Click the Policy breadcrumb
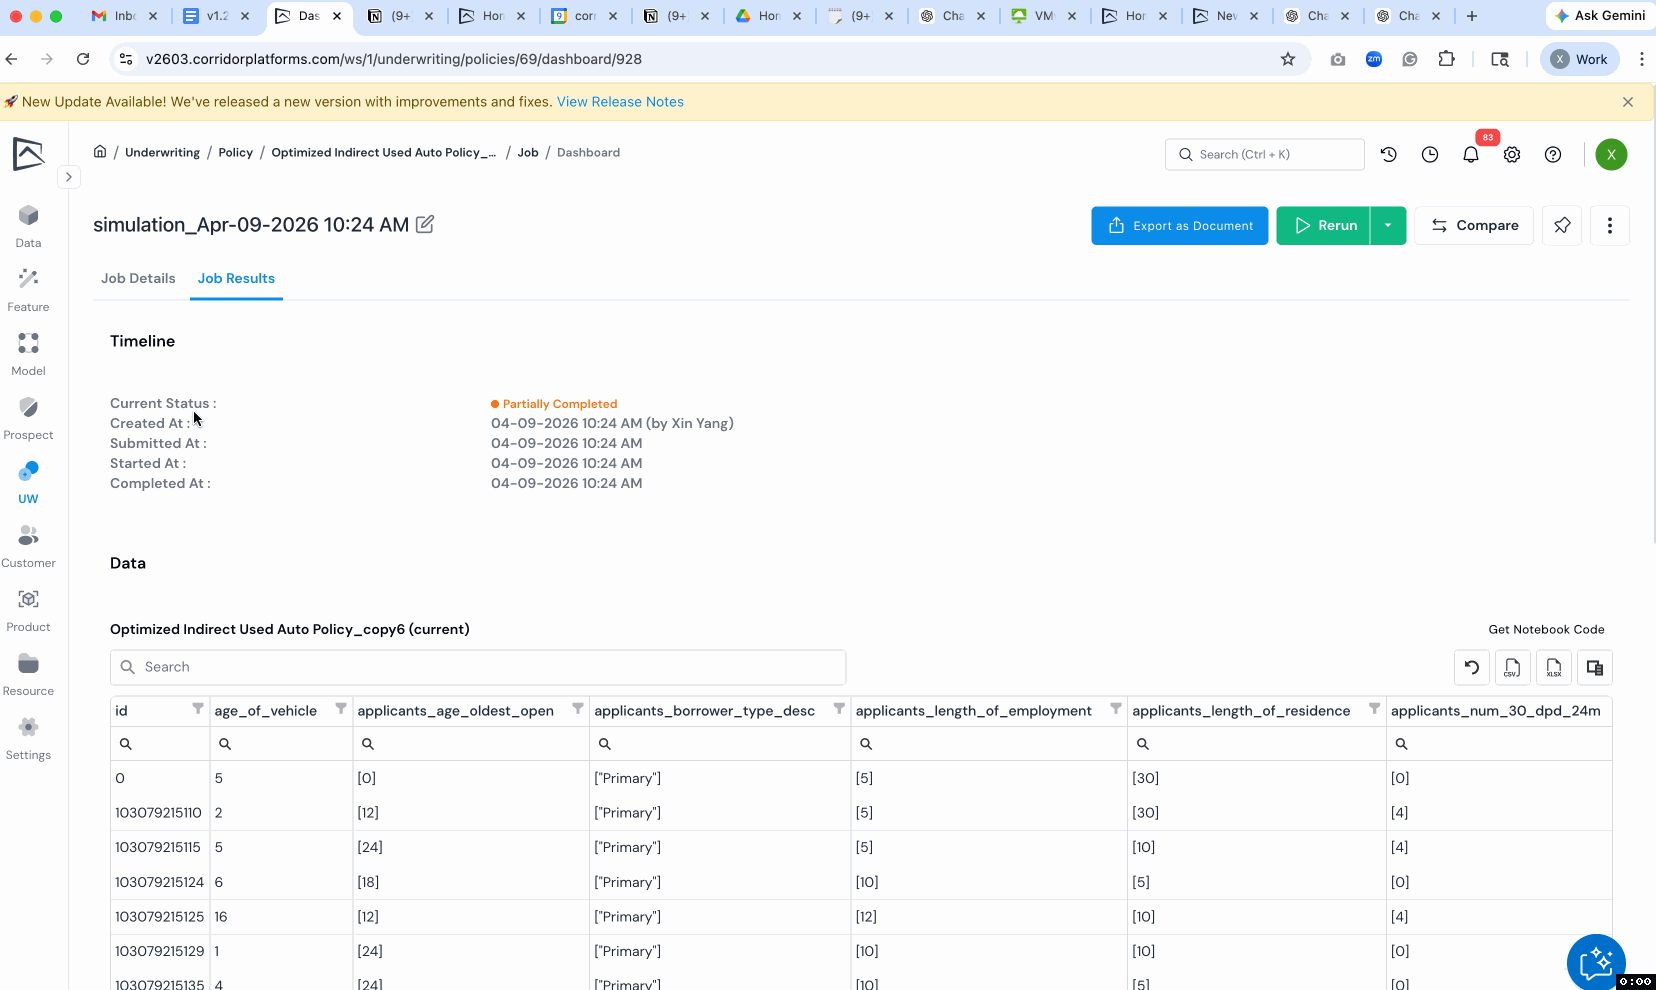The width and height of the screenshot is (1656, 990). (x=236, y=152)
